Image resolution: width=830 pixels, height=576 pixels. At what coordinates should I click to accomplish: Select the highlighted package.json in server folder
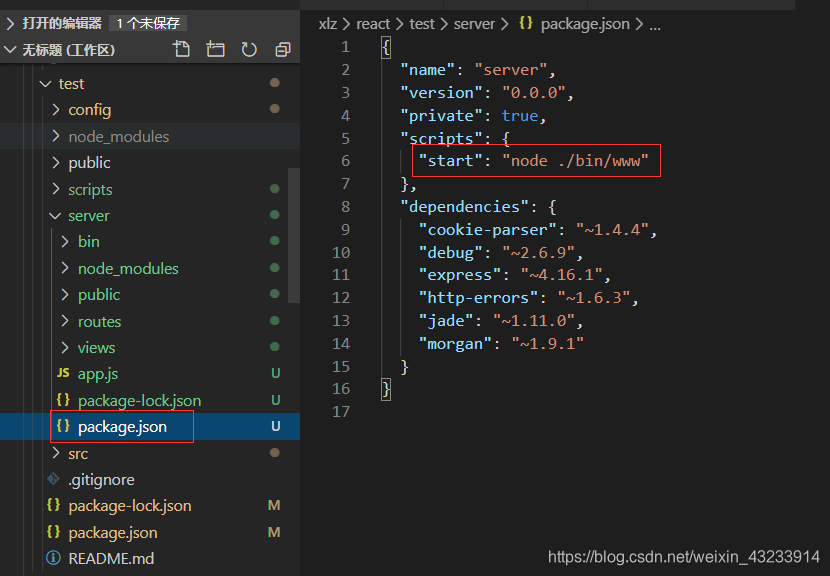(122, 427)
